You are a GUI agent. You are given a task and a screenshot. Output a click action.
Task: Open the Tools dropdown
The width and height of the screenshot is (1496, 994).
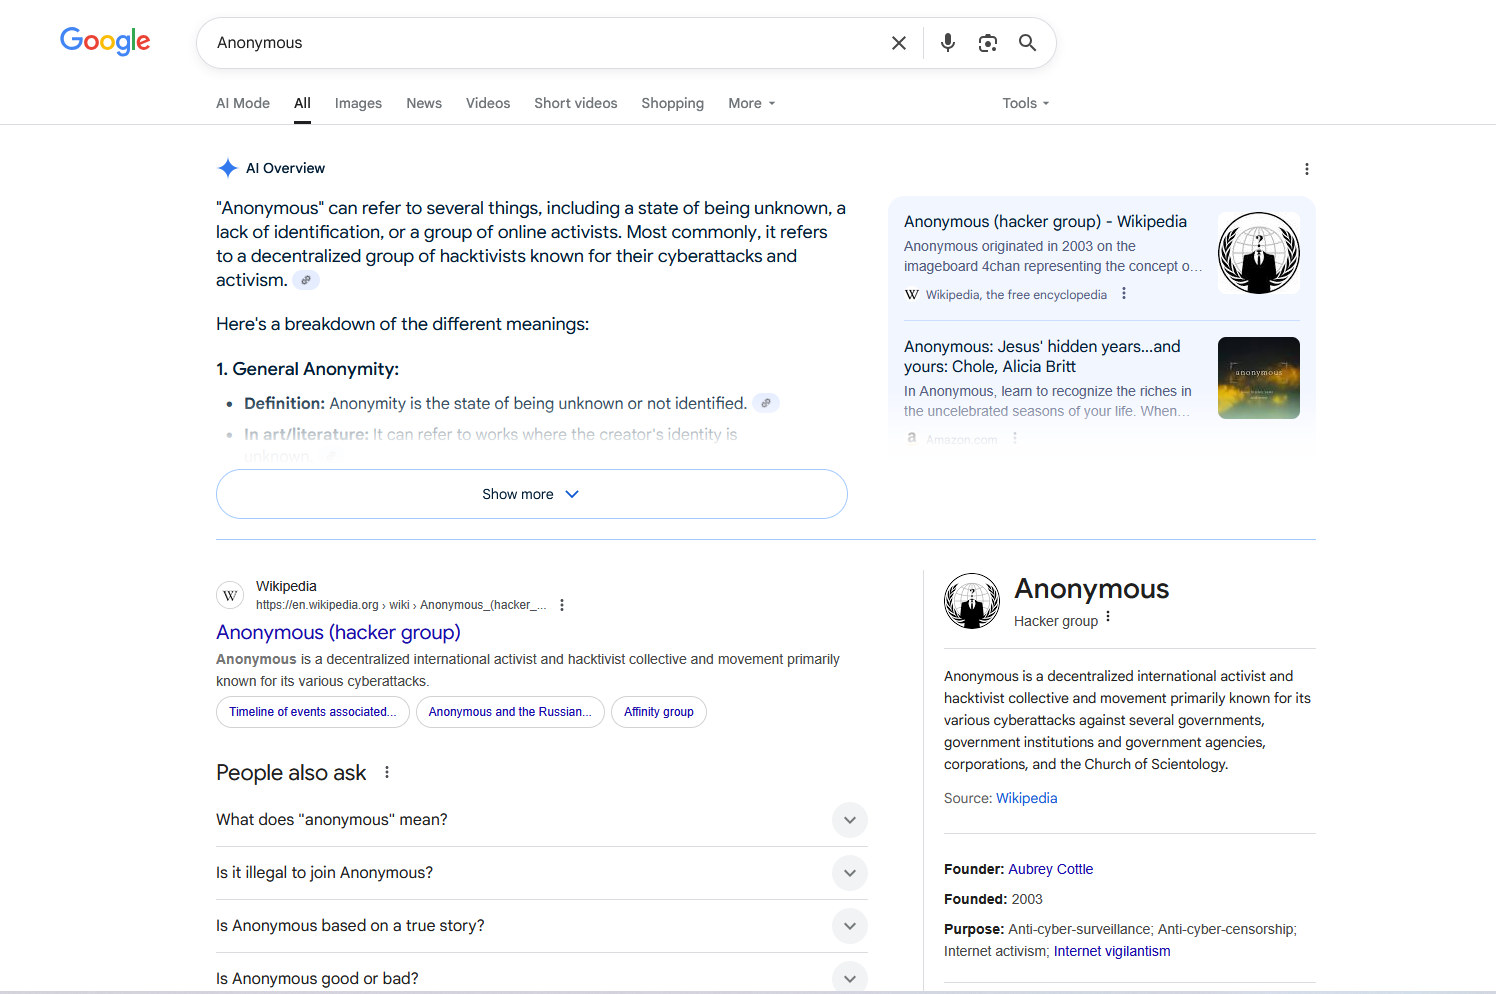1026,103
